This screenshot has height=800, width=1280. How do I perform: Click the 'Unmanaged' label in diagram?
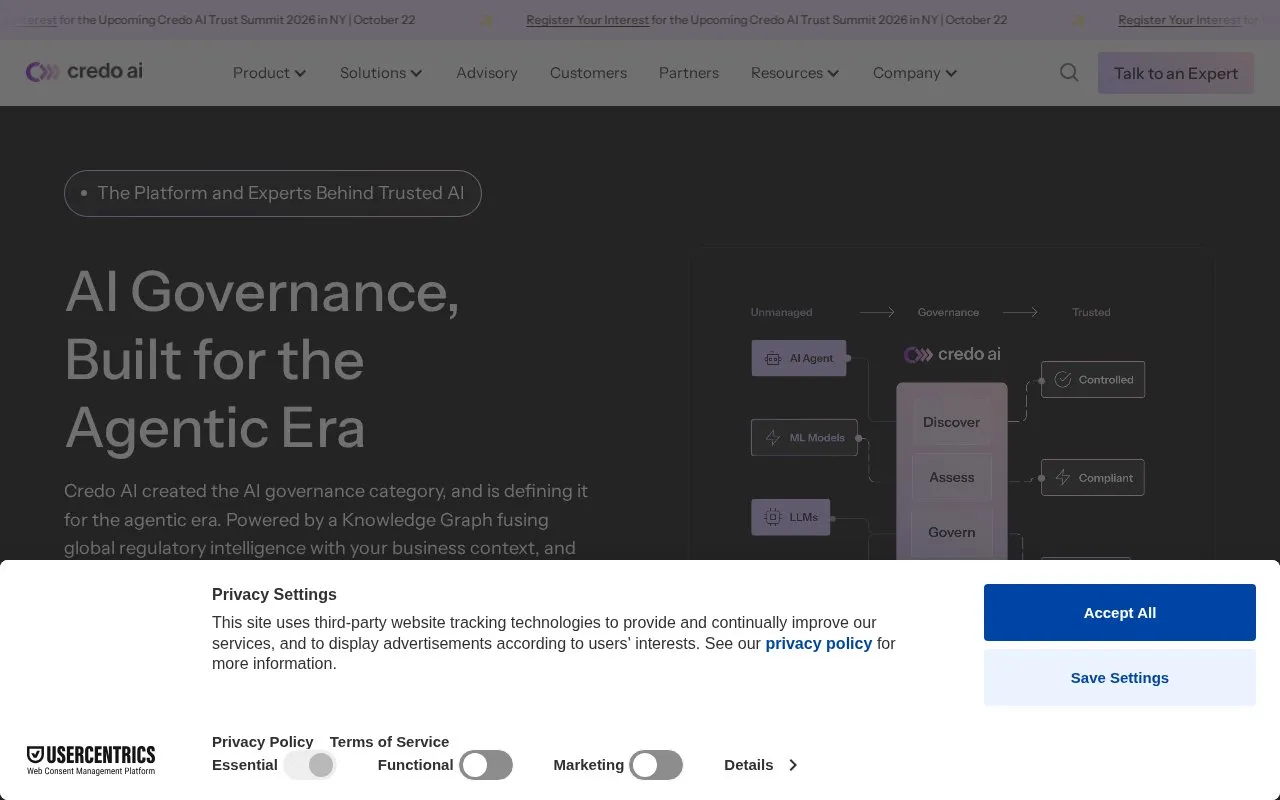(781, 312)
